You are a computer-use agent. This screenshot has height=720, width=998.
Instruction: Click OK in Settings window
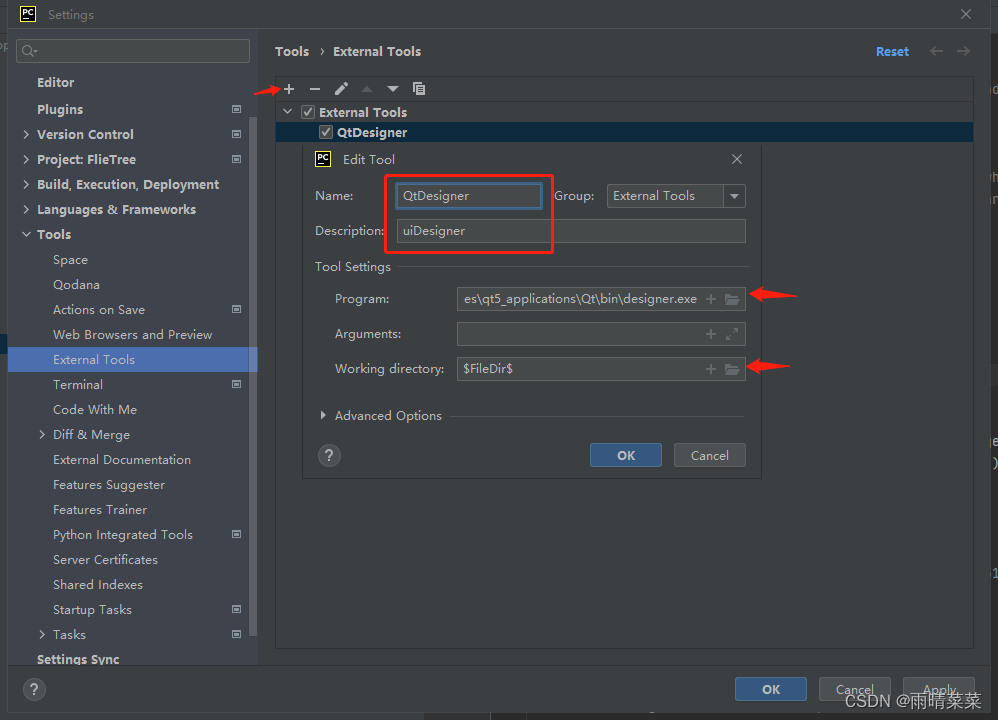click(x=771, y=689)
